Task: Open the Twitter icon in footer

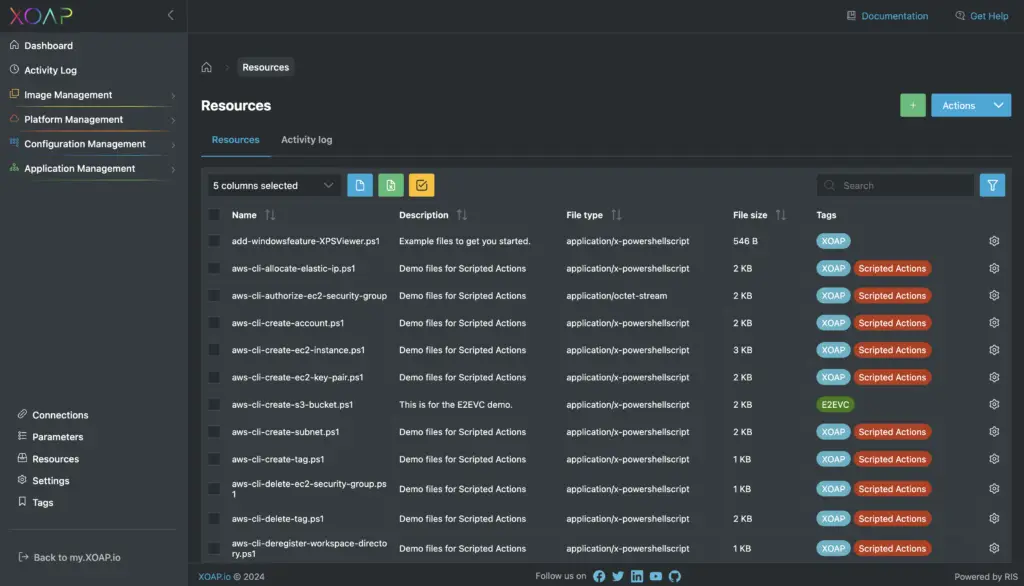Action: point(618,576)
